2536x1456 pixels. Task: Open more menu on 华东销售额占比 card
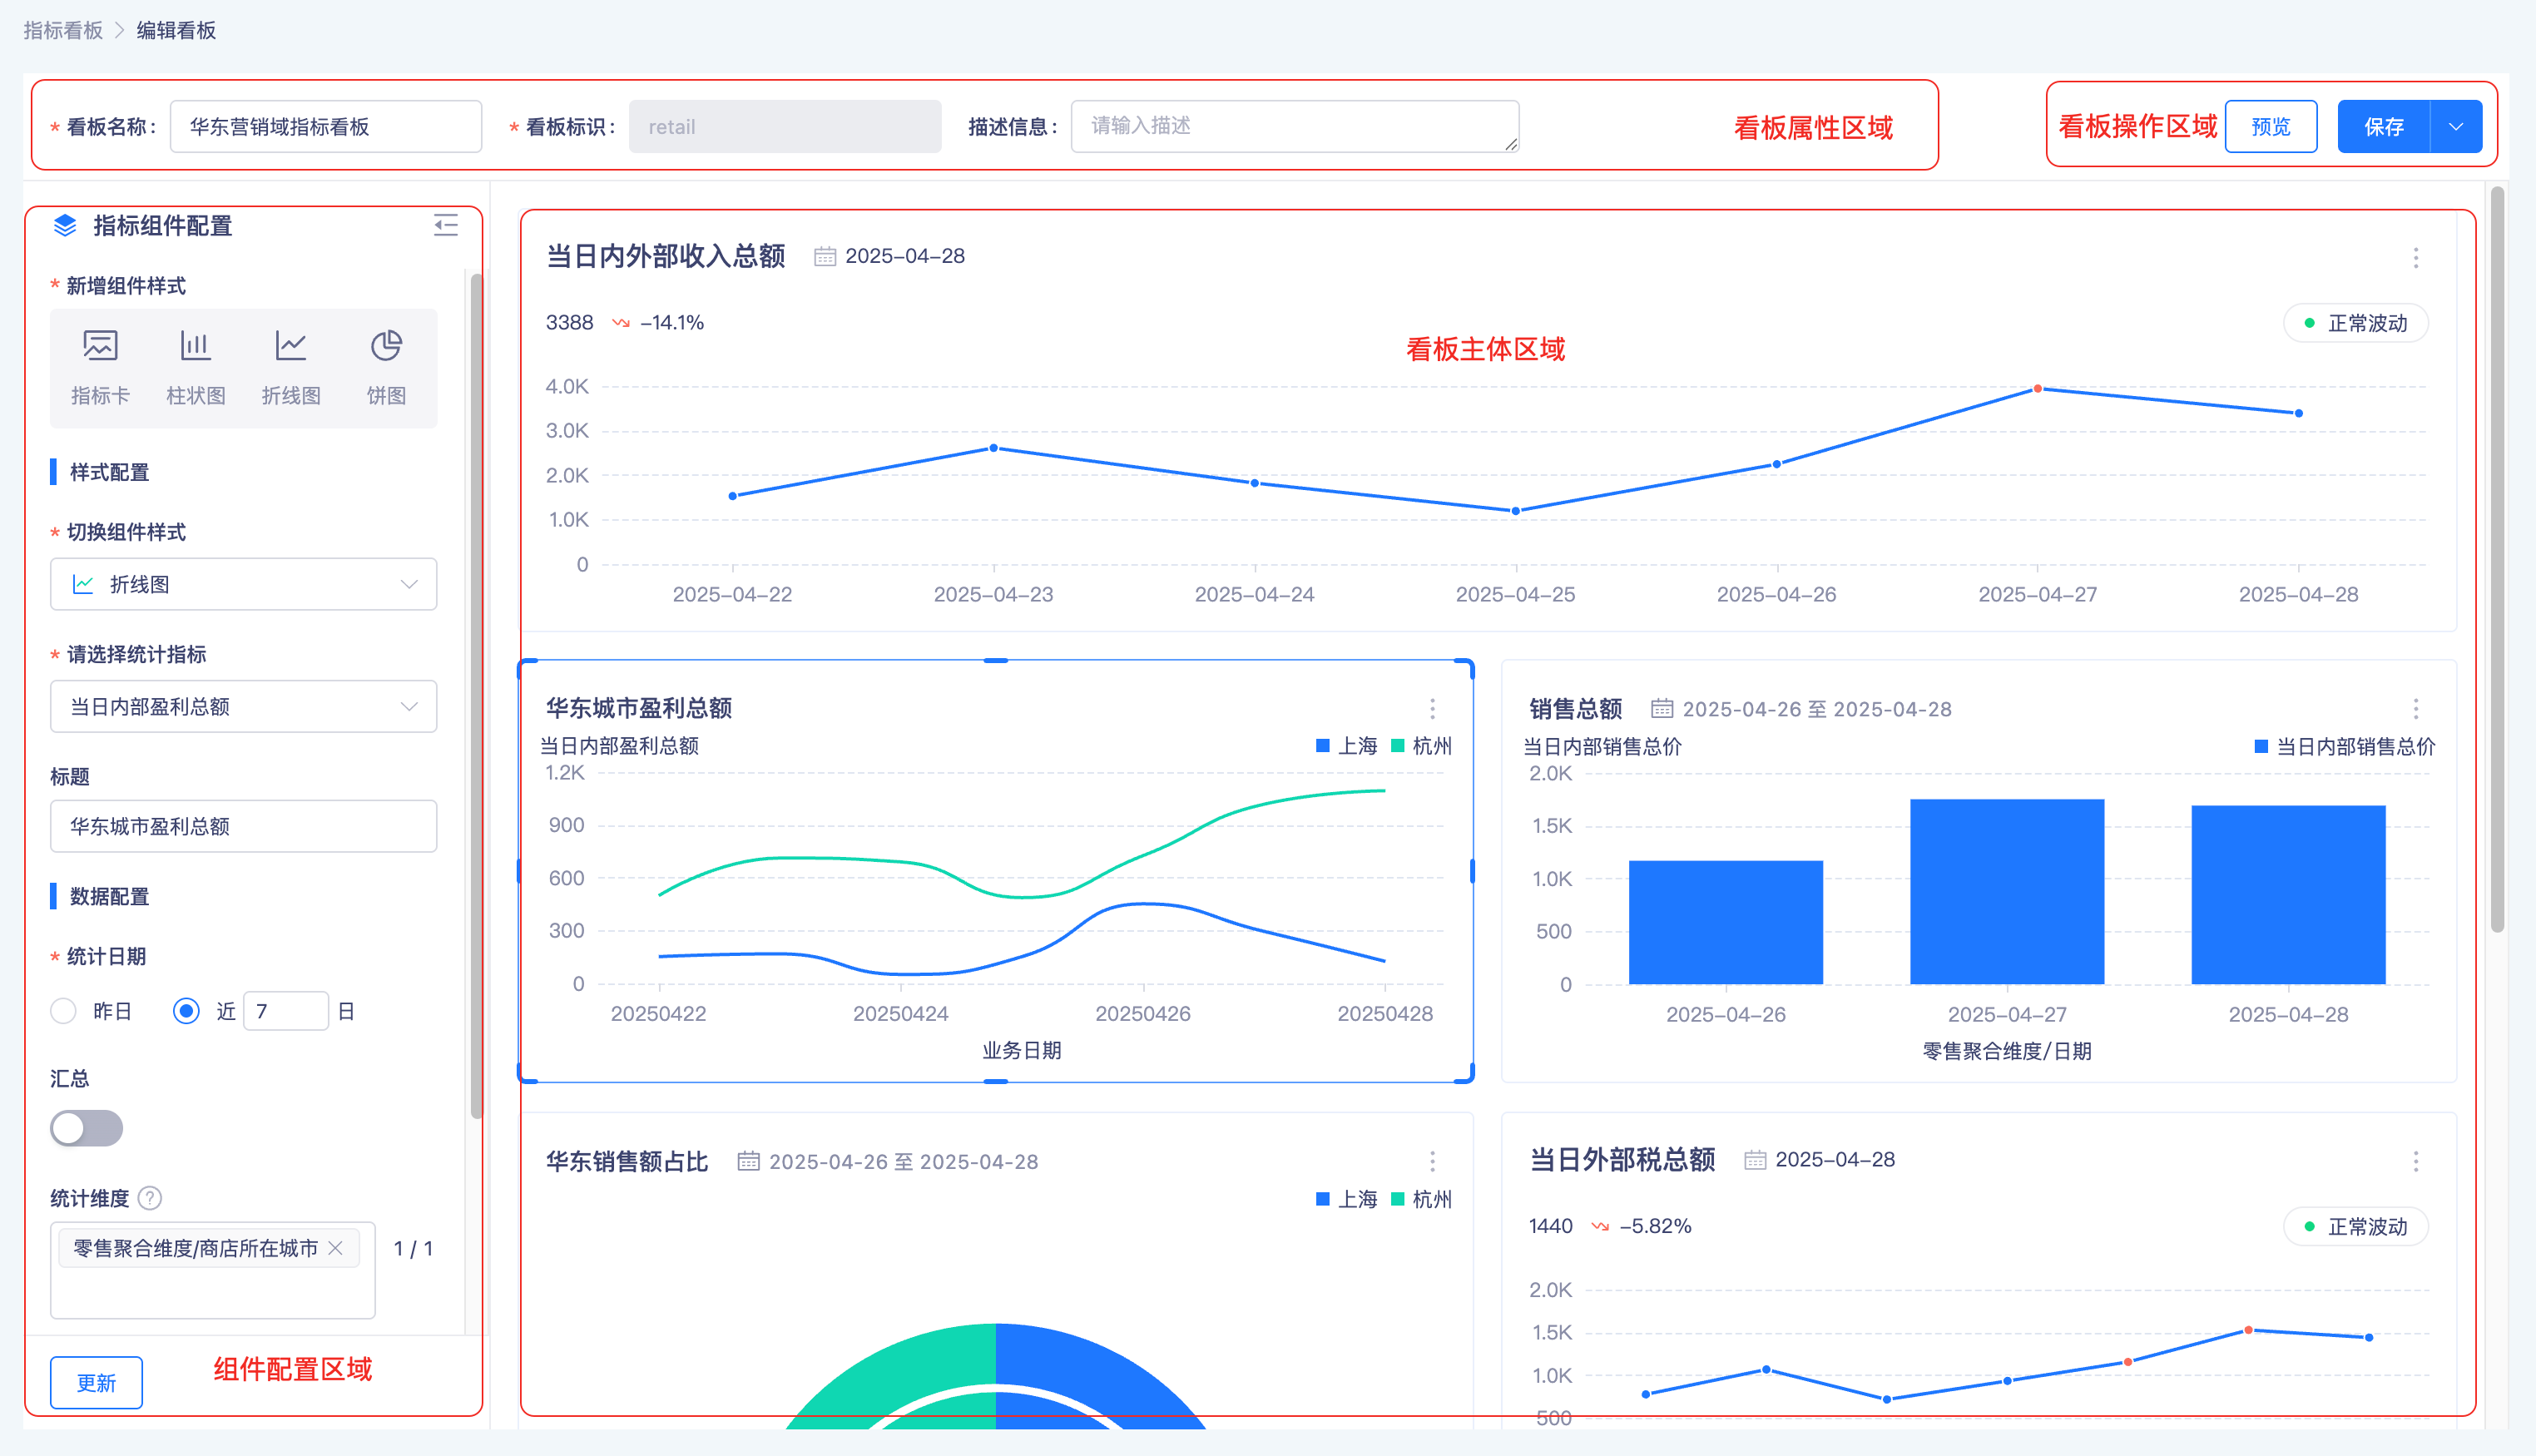tap(1432, 1161)
